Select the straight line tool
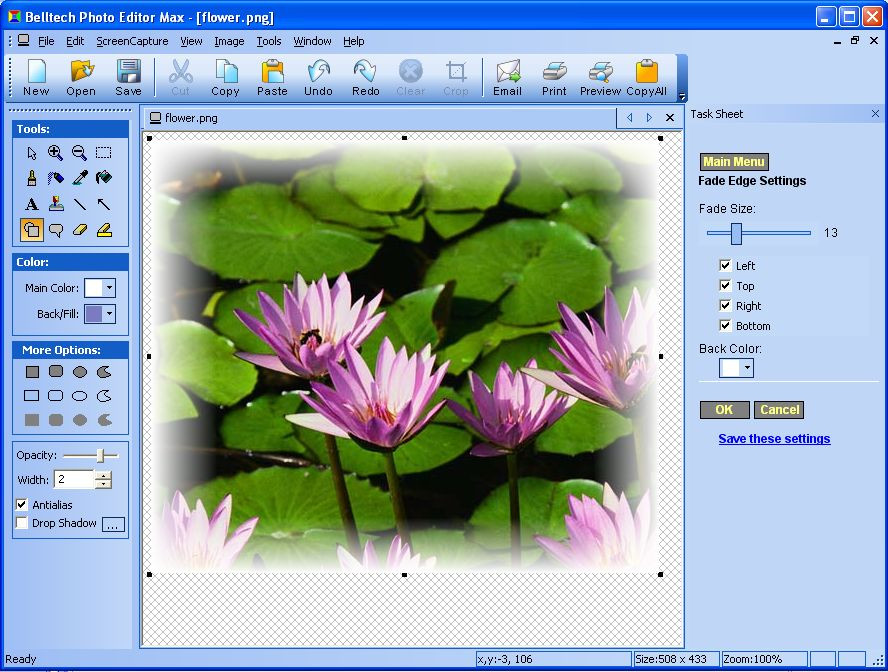Viewport: 888px width, 672px height. pyautogui.click(x=80, y=204)
